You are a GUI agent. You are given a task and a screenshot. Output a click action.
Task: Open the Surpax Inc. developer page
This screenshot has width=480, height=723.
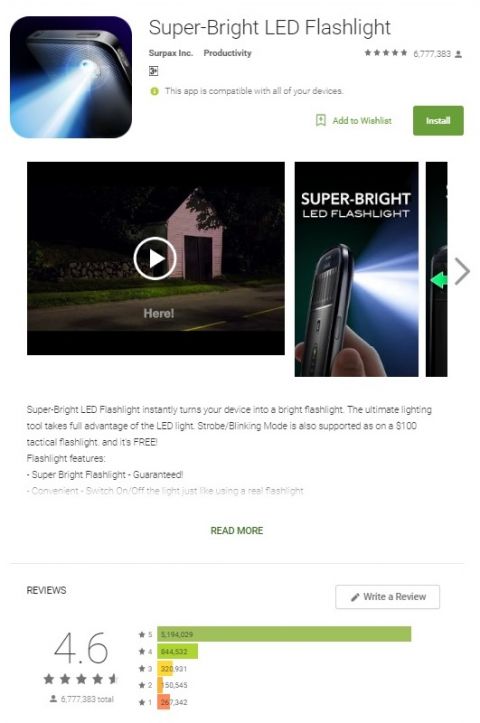click(x=171, y=53)
